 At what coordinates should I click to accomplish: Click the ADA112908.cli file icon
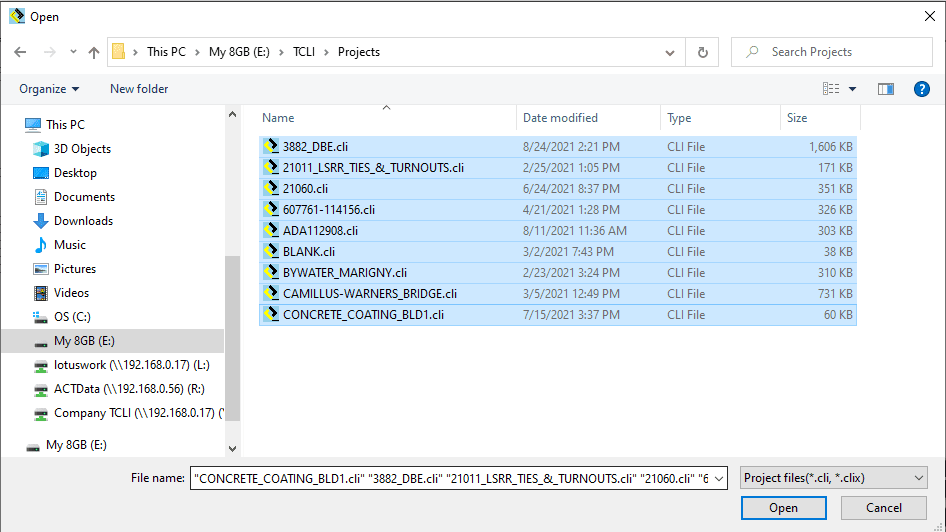point(271,231)
